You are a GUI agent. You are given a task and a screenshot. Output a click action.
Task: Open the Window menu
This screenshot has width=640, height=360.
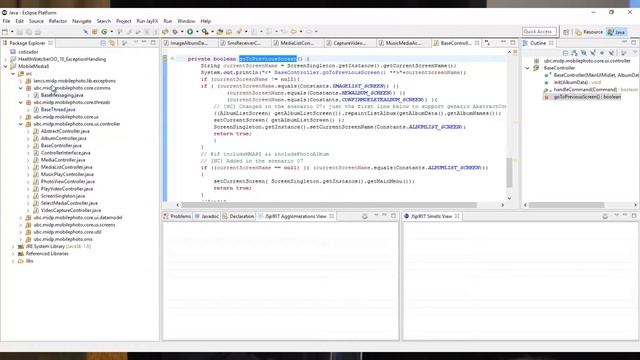coord(186,21)
